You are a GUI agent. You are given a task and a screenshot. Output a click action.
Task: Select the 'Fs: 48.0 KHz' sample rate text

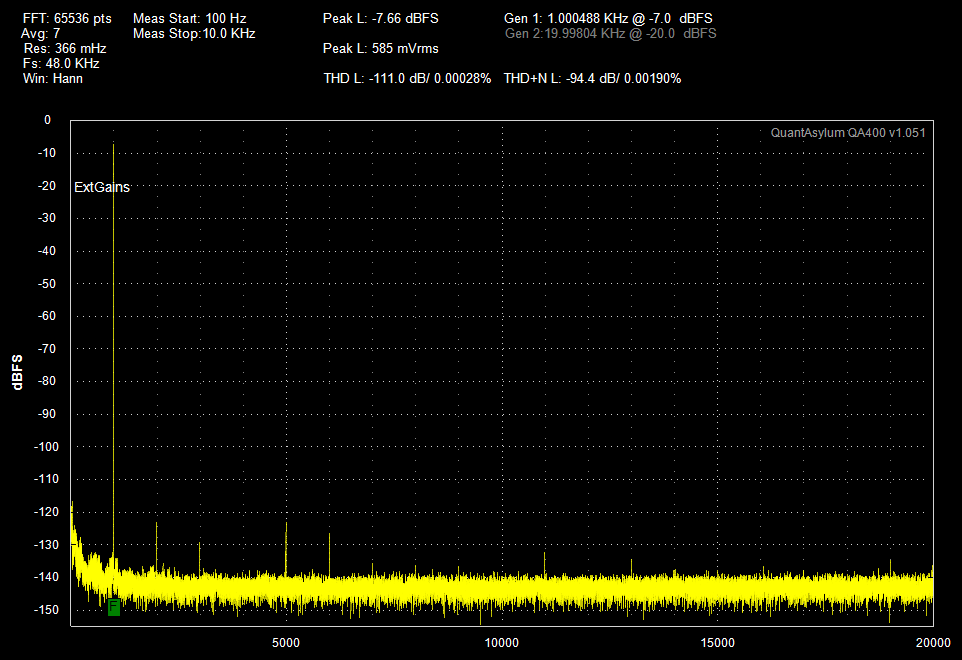pos(61,64)
